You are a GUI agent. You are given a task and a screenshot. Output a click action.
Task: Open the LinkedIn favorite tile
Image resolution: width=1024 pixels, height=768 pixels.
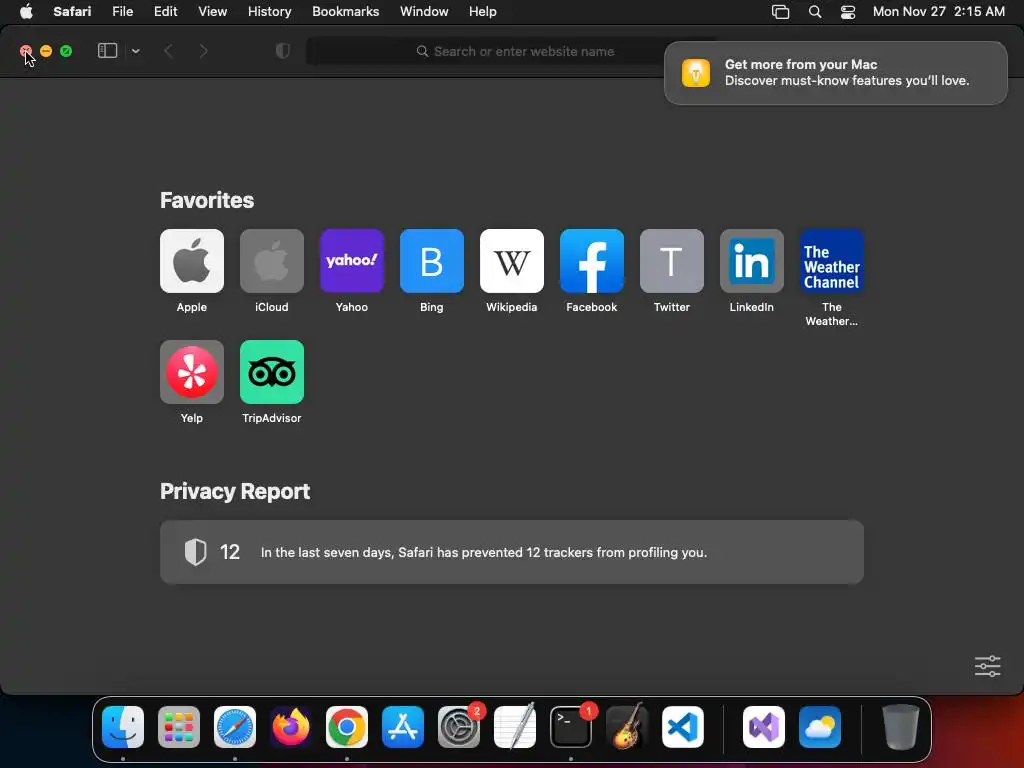pos(752,261)
